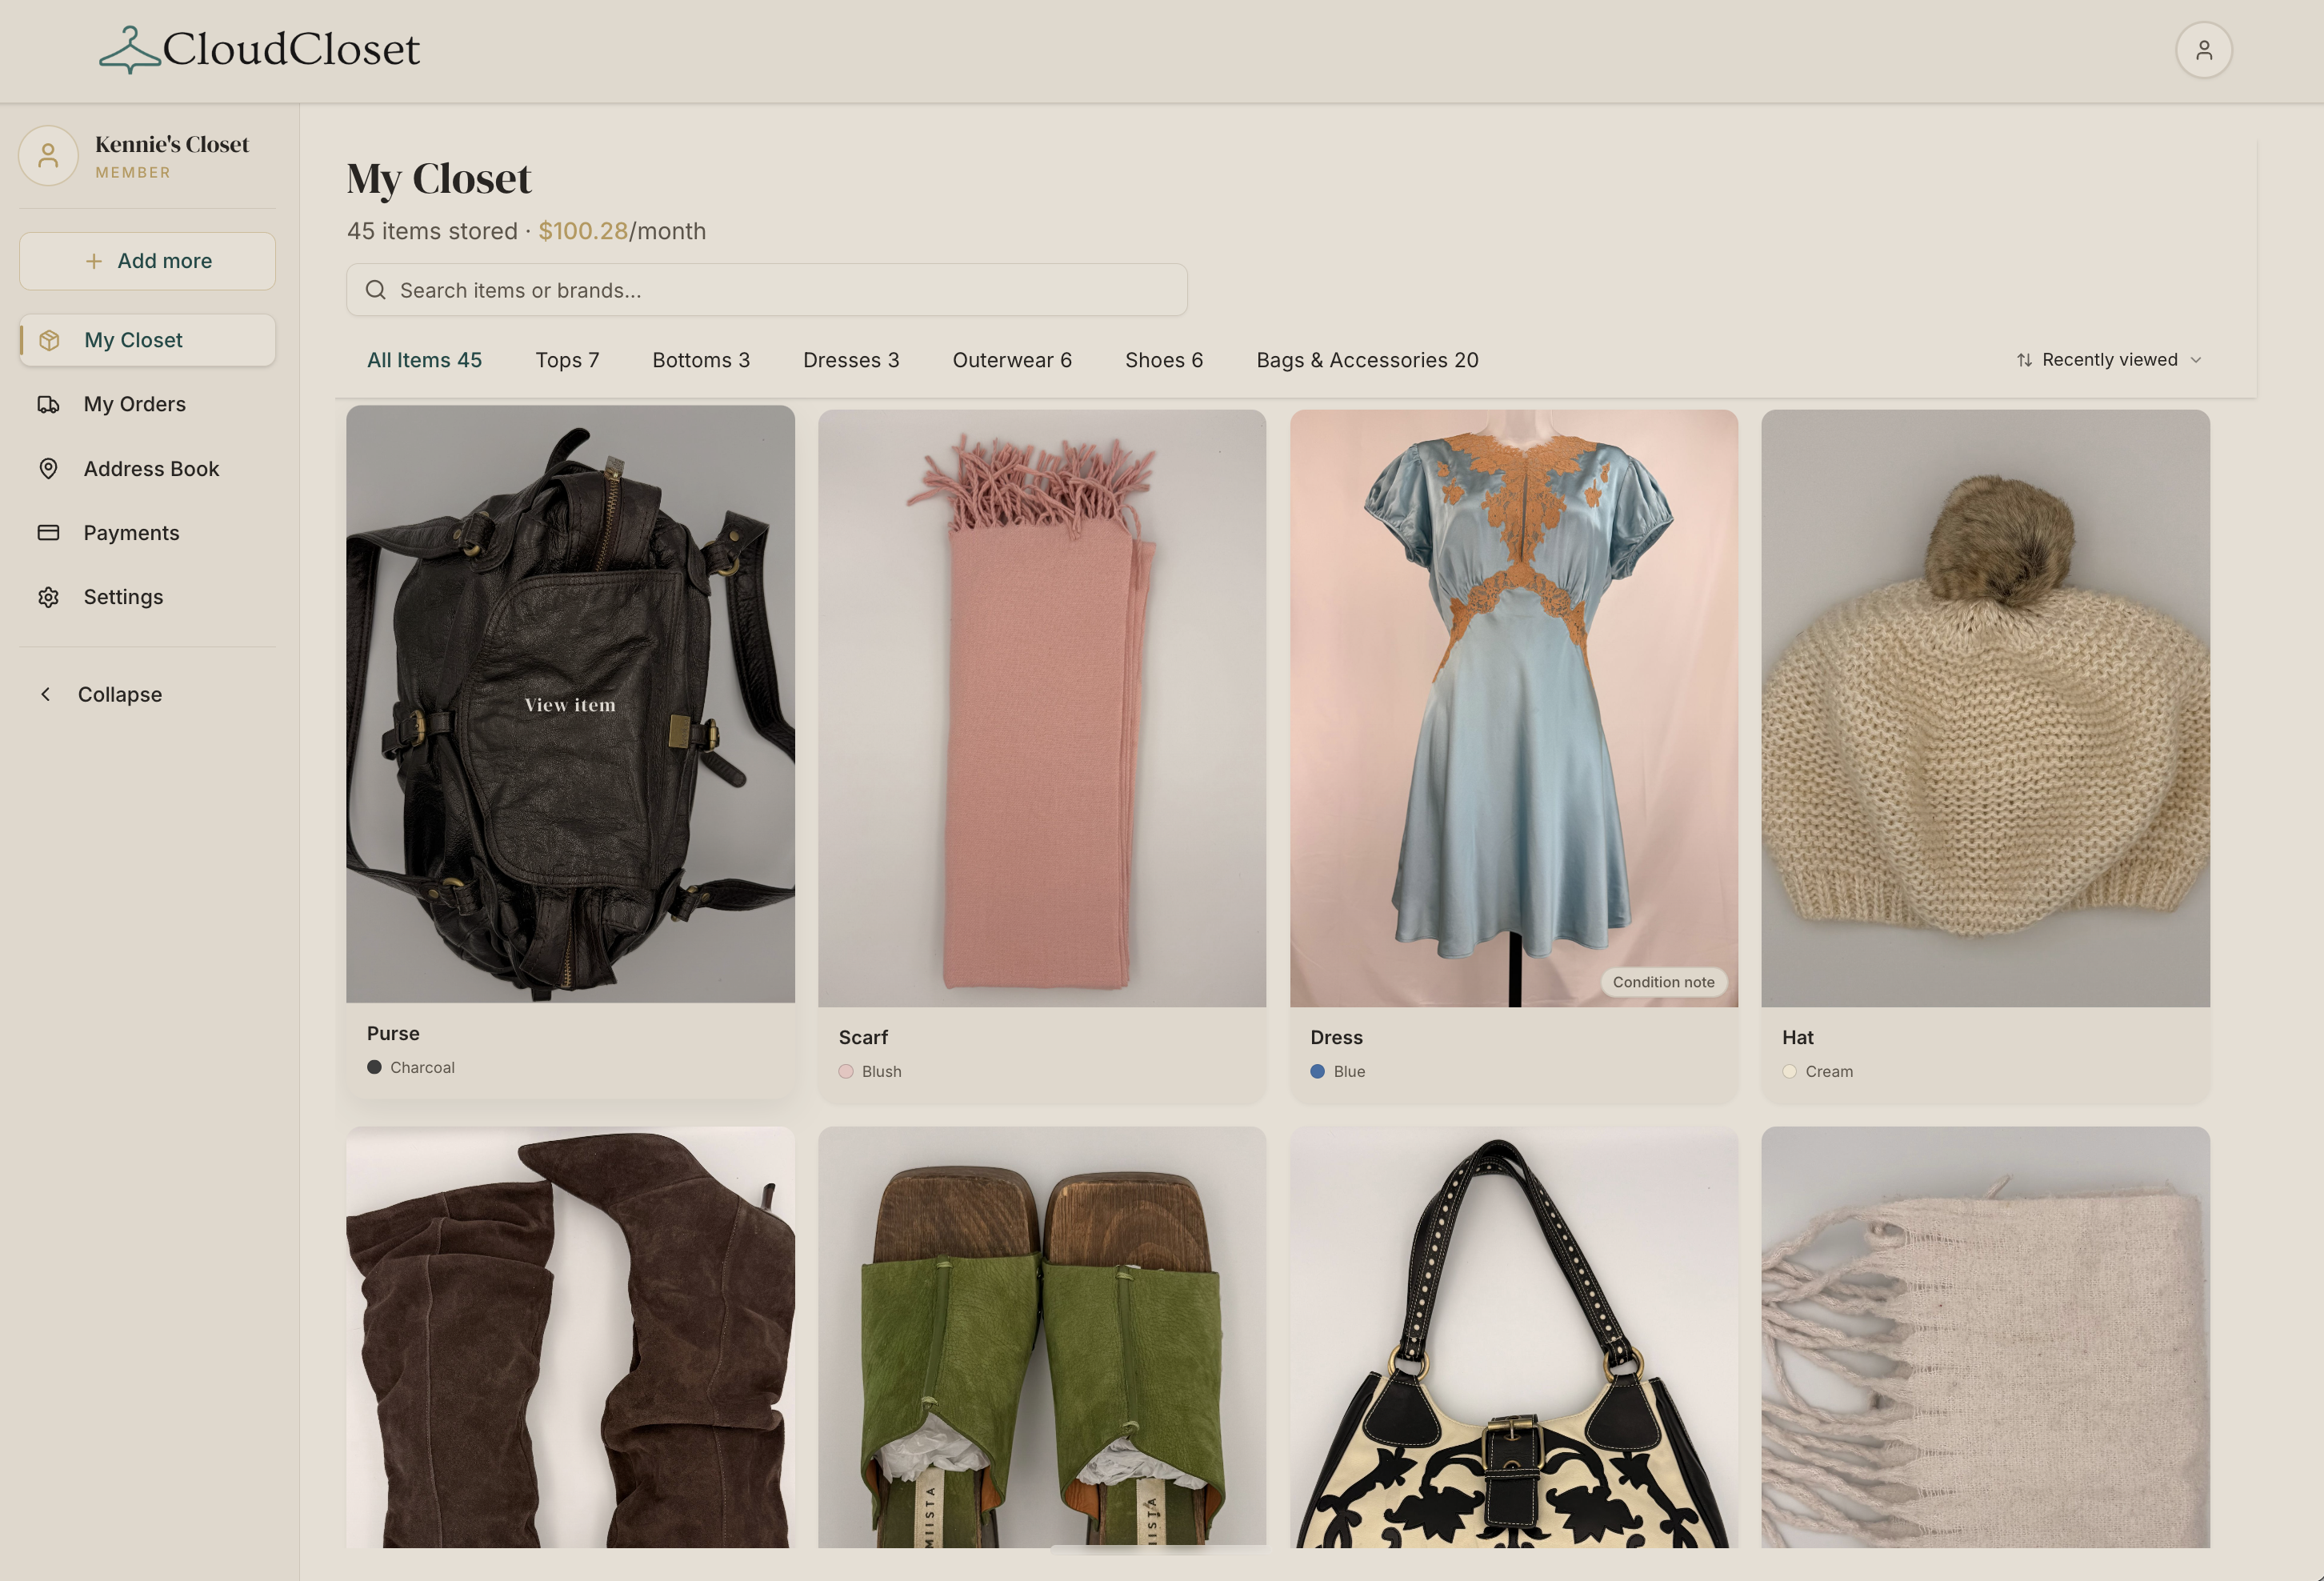2324x1581 pixels.
Task: Click the Payments card icon
Action: (48, 532)
